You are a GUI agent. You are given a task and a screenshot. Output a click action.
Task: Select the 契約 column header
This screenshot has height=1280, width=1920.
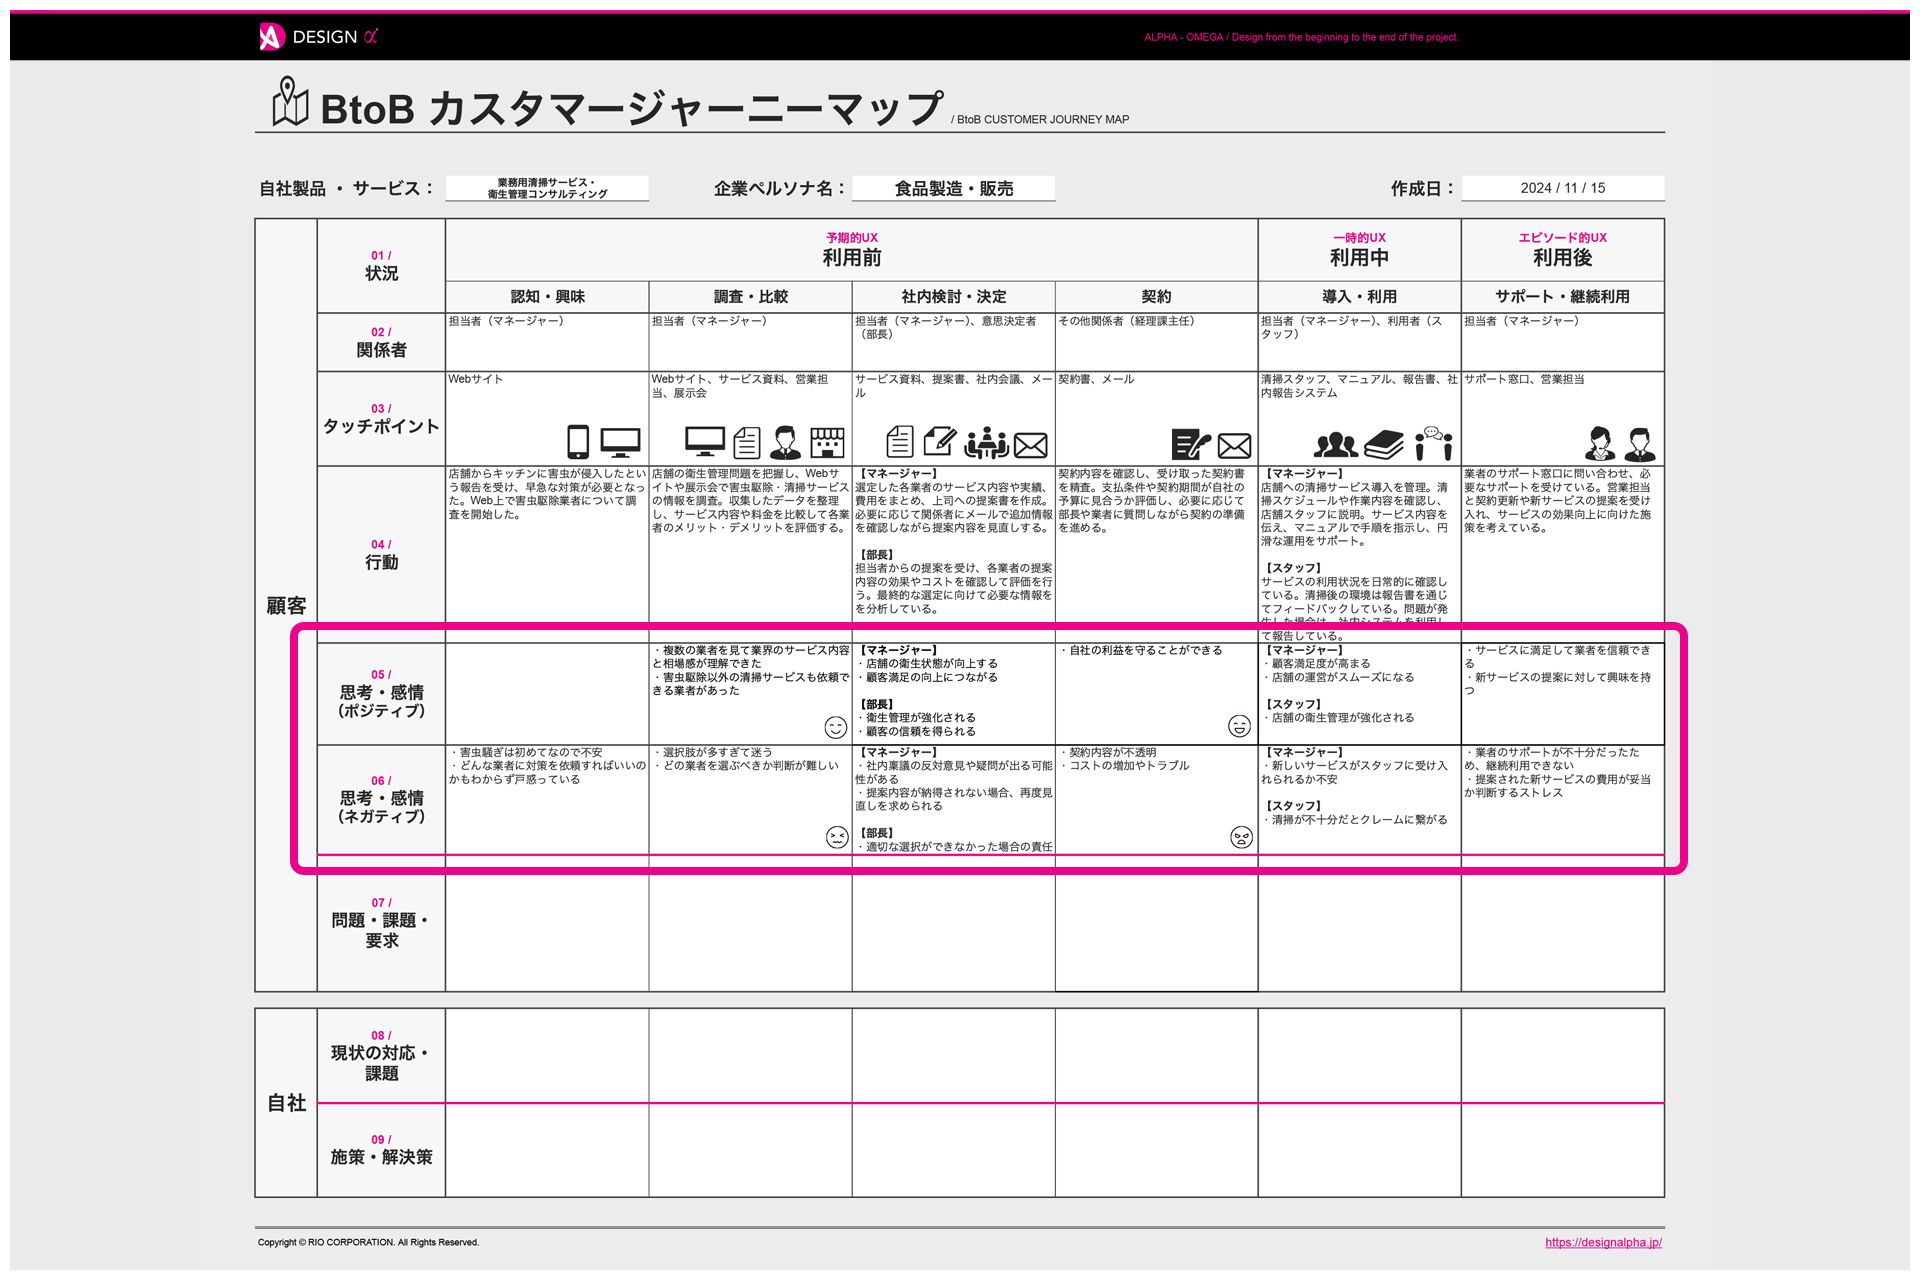point(1156,296)
